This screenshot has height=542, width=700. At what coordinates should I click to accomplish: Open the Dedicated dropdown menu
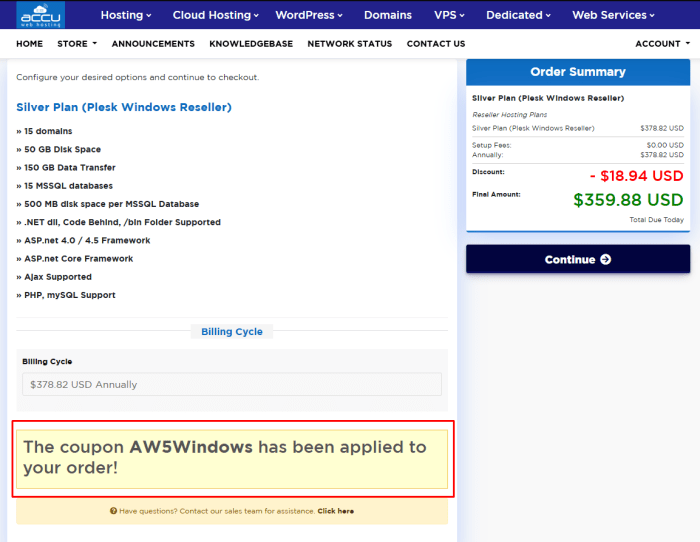tap(518, 15)
